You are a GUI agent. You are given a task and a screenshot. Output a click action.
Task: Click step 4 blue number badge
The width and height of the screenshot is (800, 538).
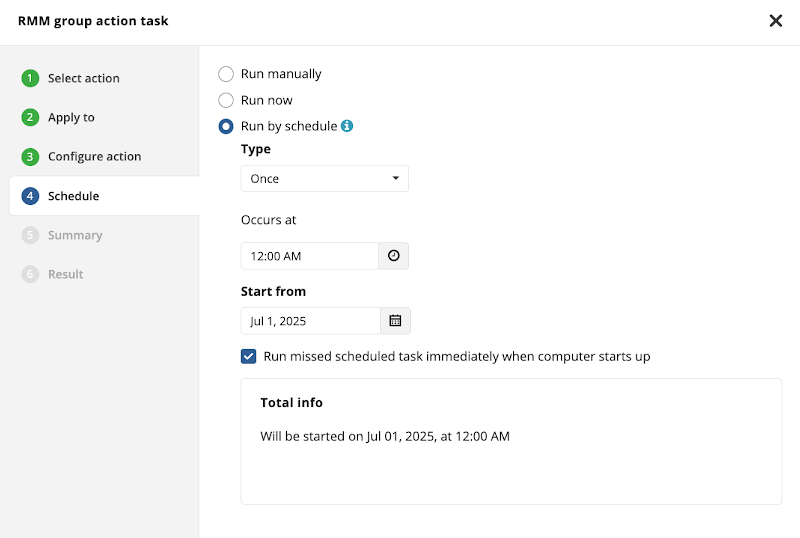tap(30, 196)
